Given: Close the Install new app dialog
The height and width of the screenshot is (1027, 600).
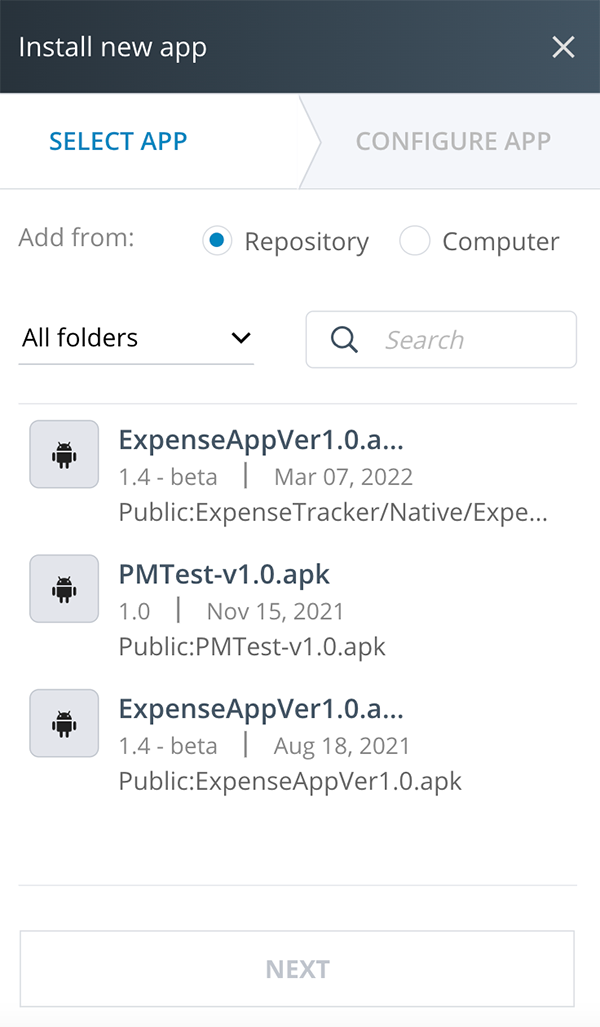Looking at the screenshot, I should [563, 47].
